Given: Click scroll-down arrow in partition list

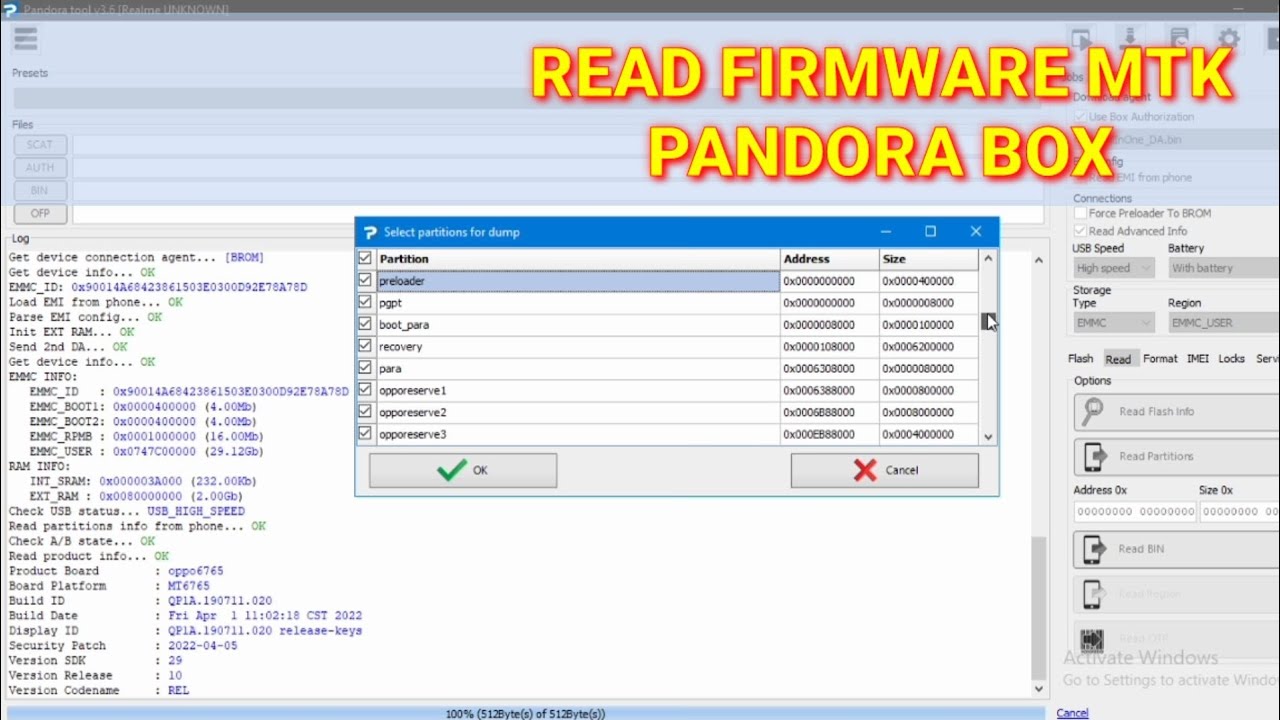Looking at the screenshot, I should coord(988,437).
